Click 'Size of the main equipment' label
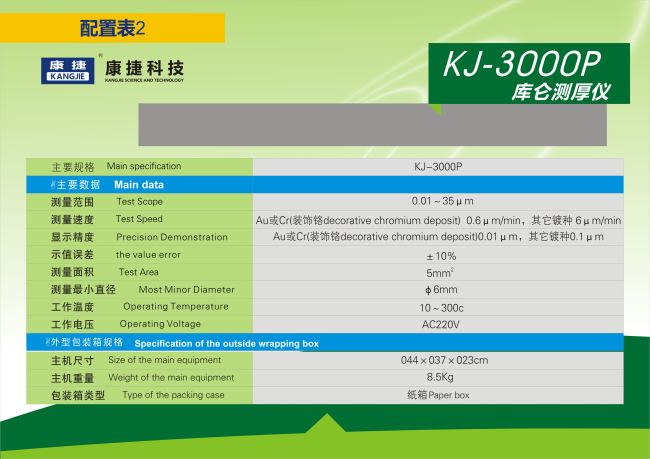The image size is (650, 459). 165,360
